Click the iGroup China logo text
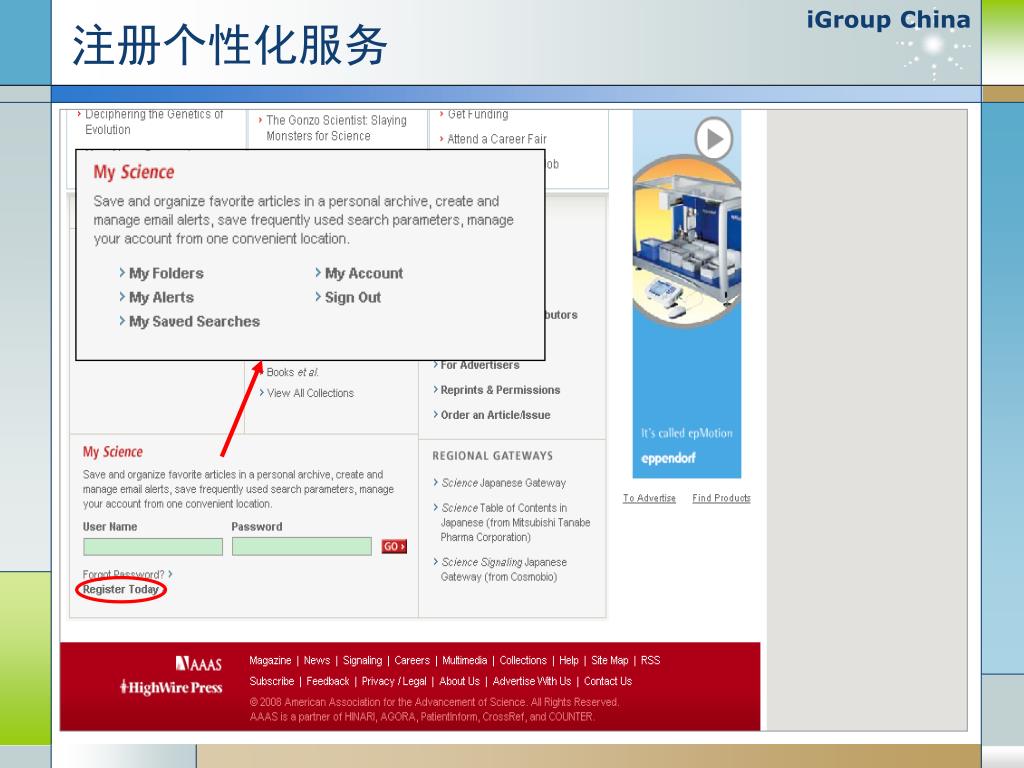 tap(888, 20)
